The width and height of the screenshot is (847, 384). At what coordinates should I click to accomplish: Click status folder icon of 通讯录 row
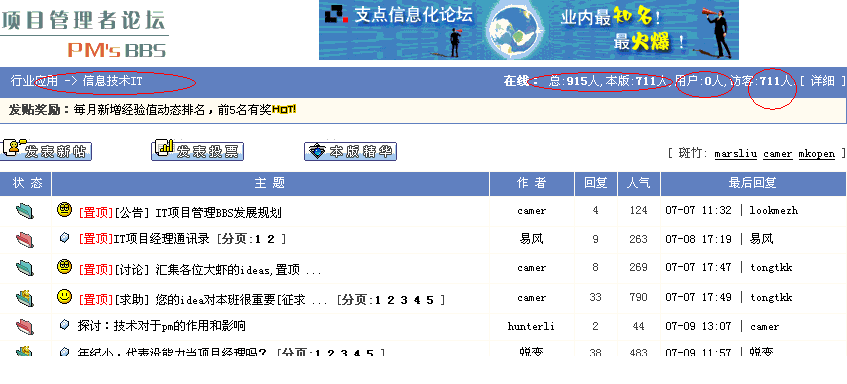[x=25, y=239]
